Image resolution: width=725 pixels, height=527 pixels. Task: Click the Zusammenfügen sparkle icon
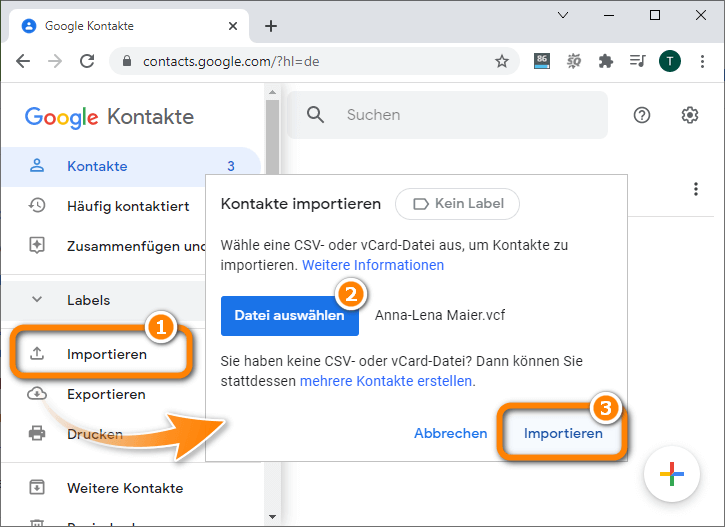click(x=37, y=245)
